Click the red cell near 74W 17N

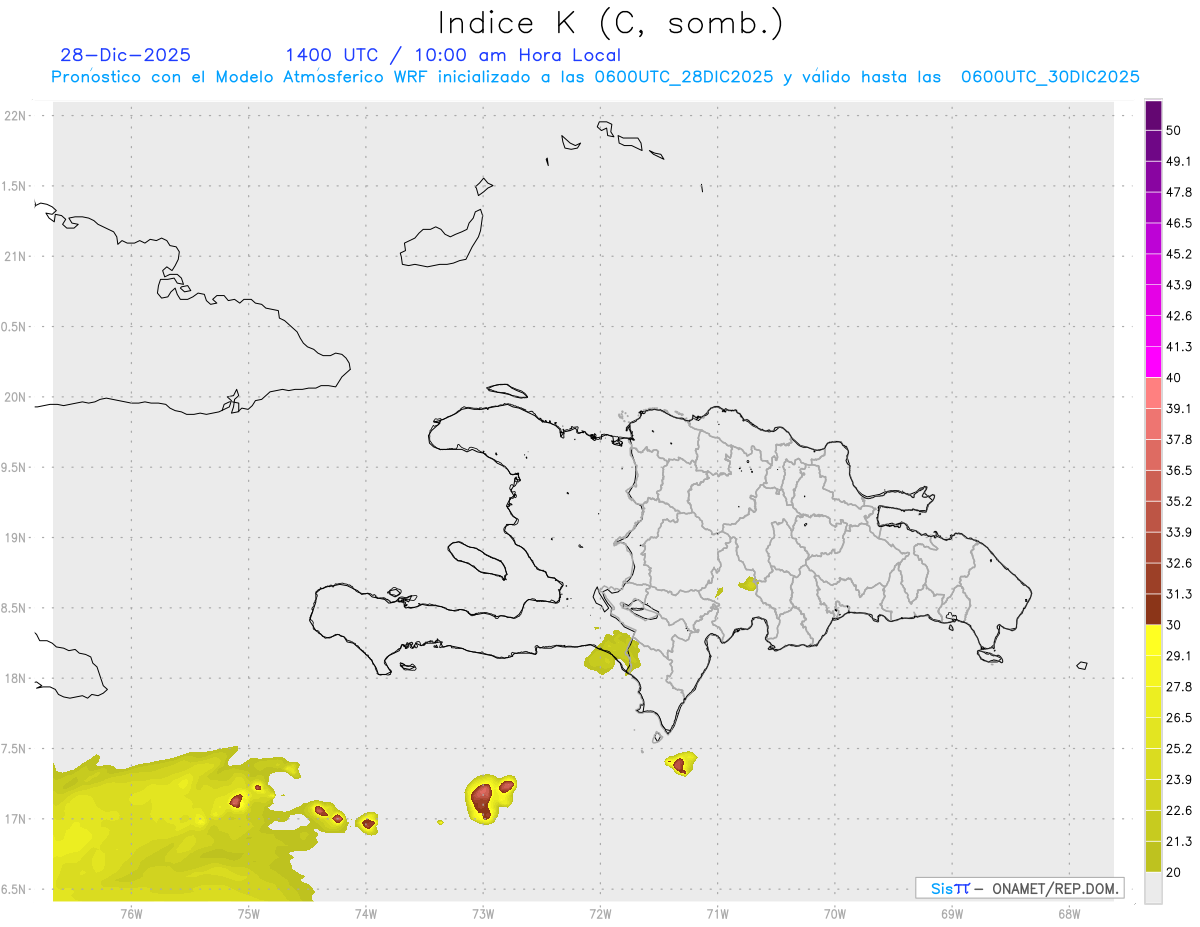click(368, 823)
